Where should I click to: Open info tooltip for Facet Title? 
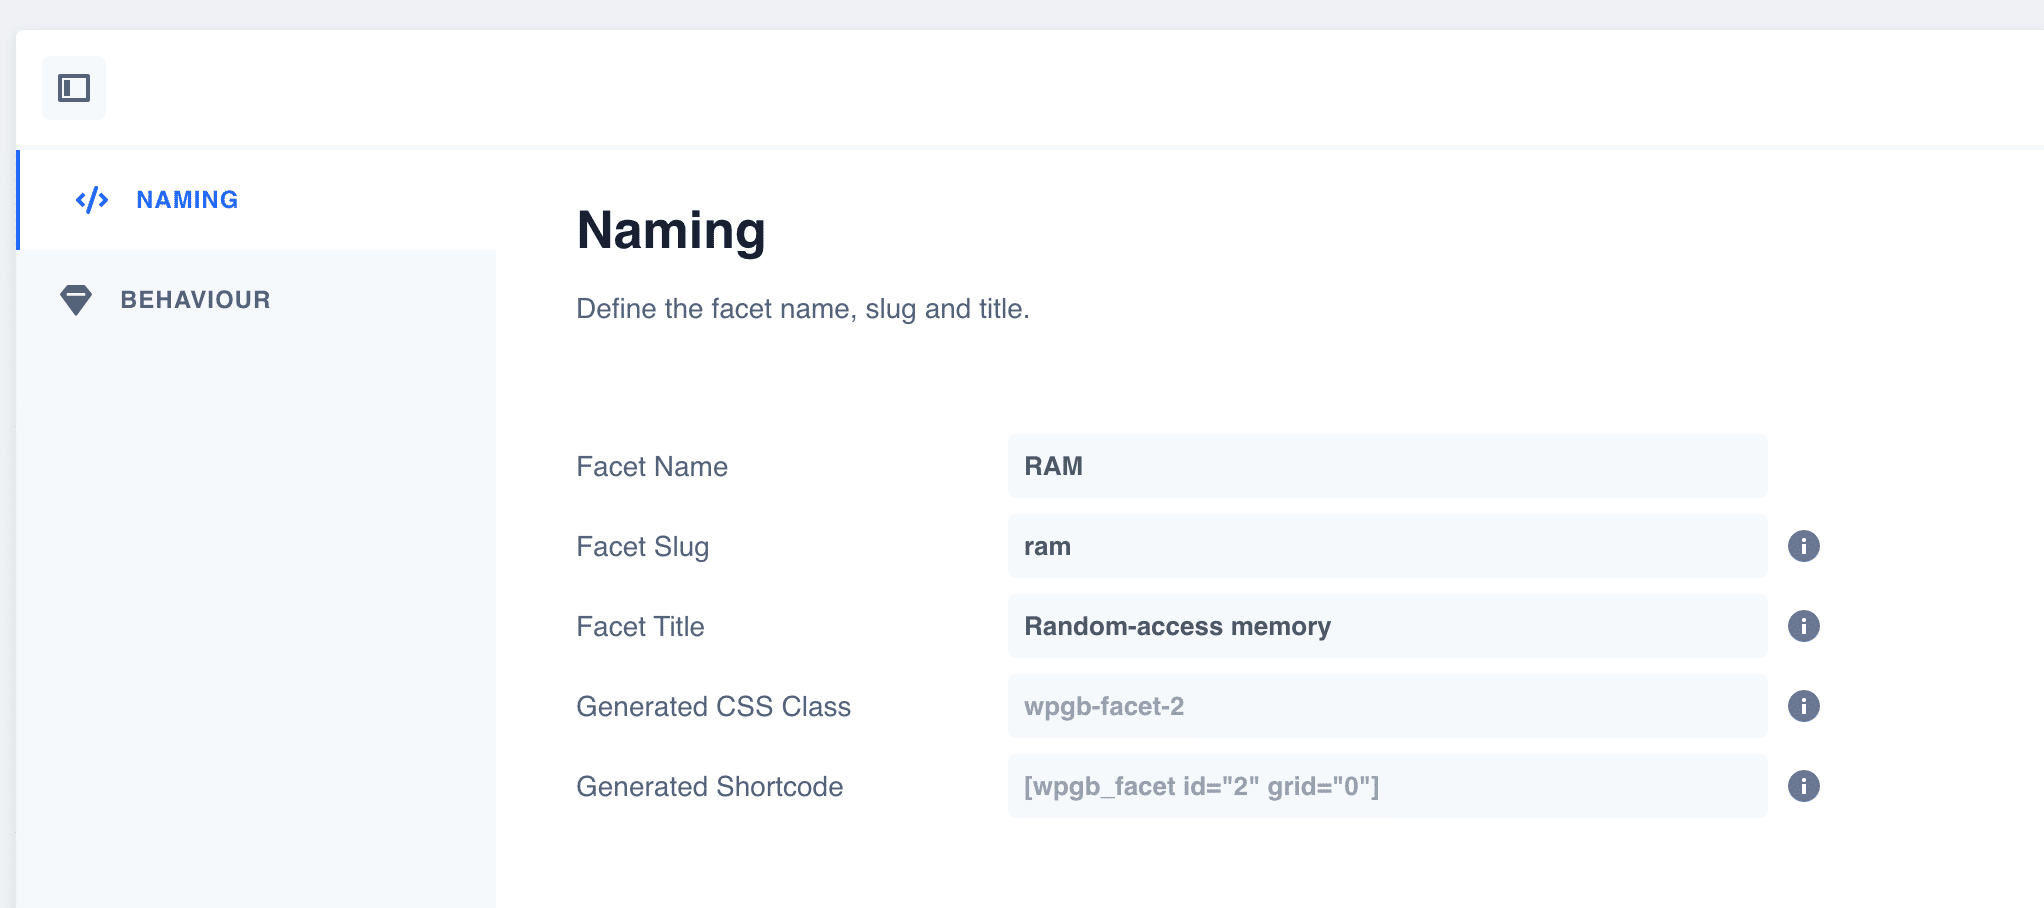coord(1803,626)
